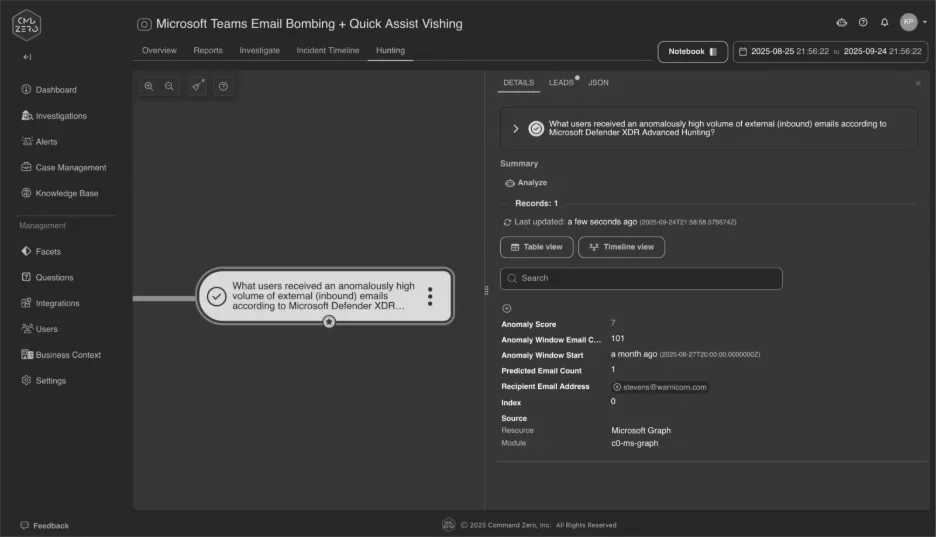936x537 pixels.
Task: Click the Anomaly Window Start value
Action: click(x=685, y=354)
